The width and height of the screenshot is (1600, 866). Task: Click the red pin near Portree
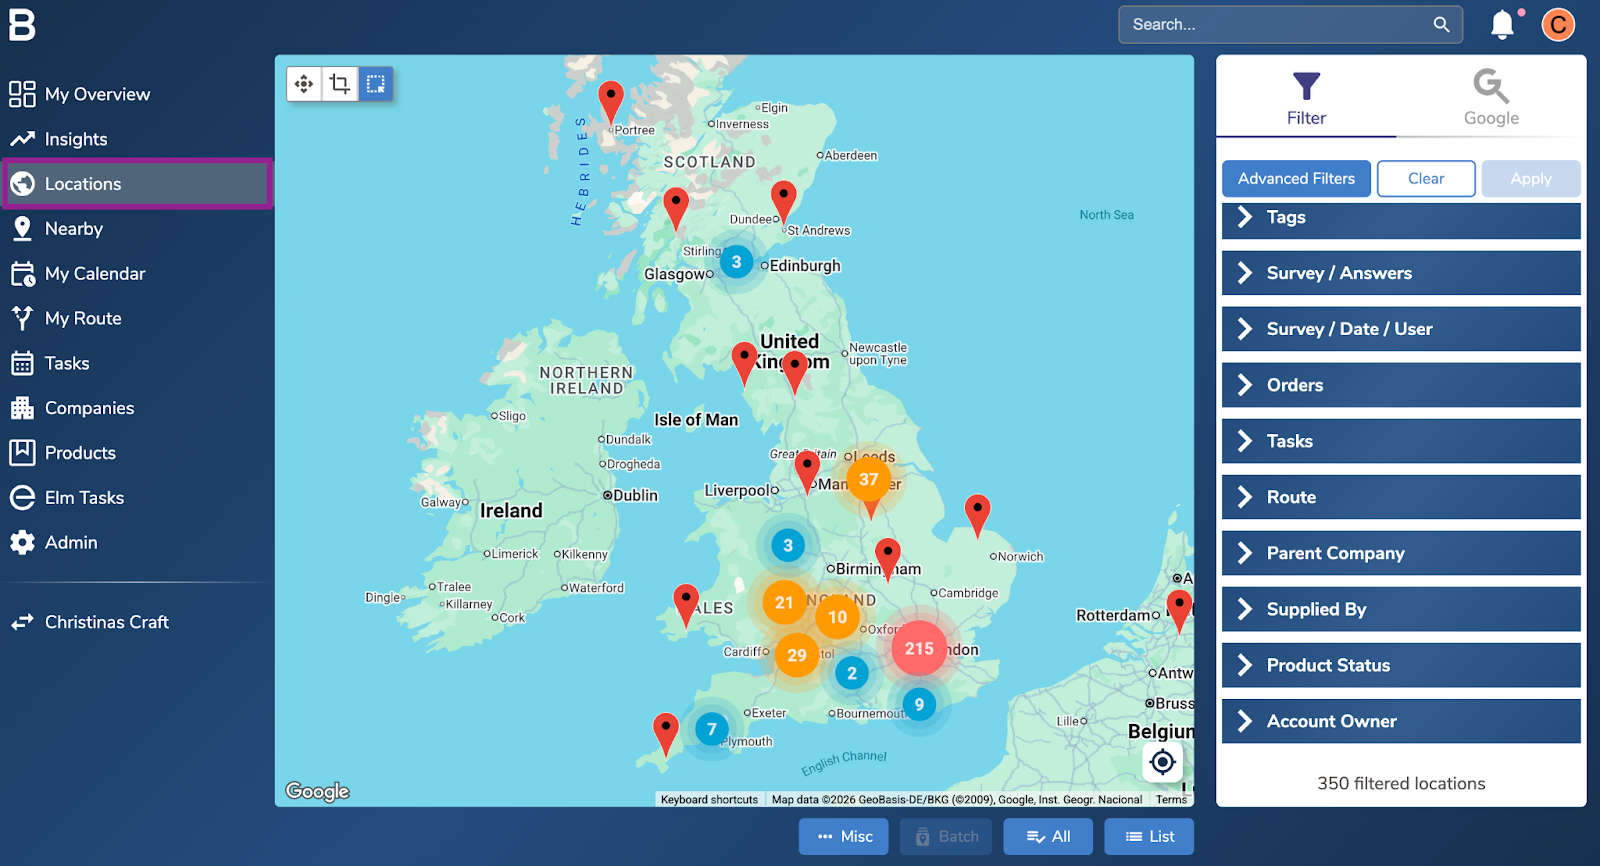click(x=611, y=101)
